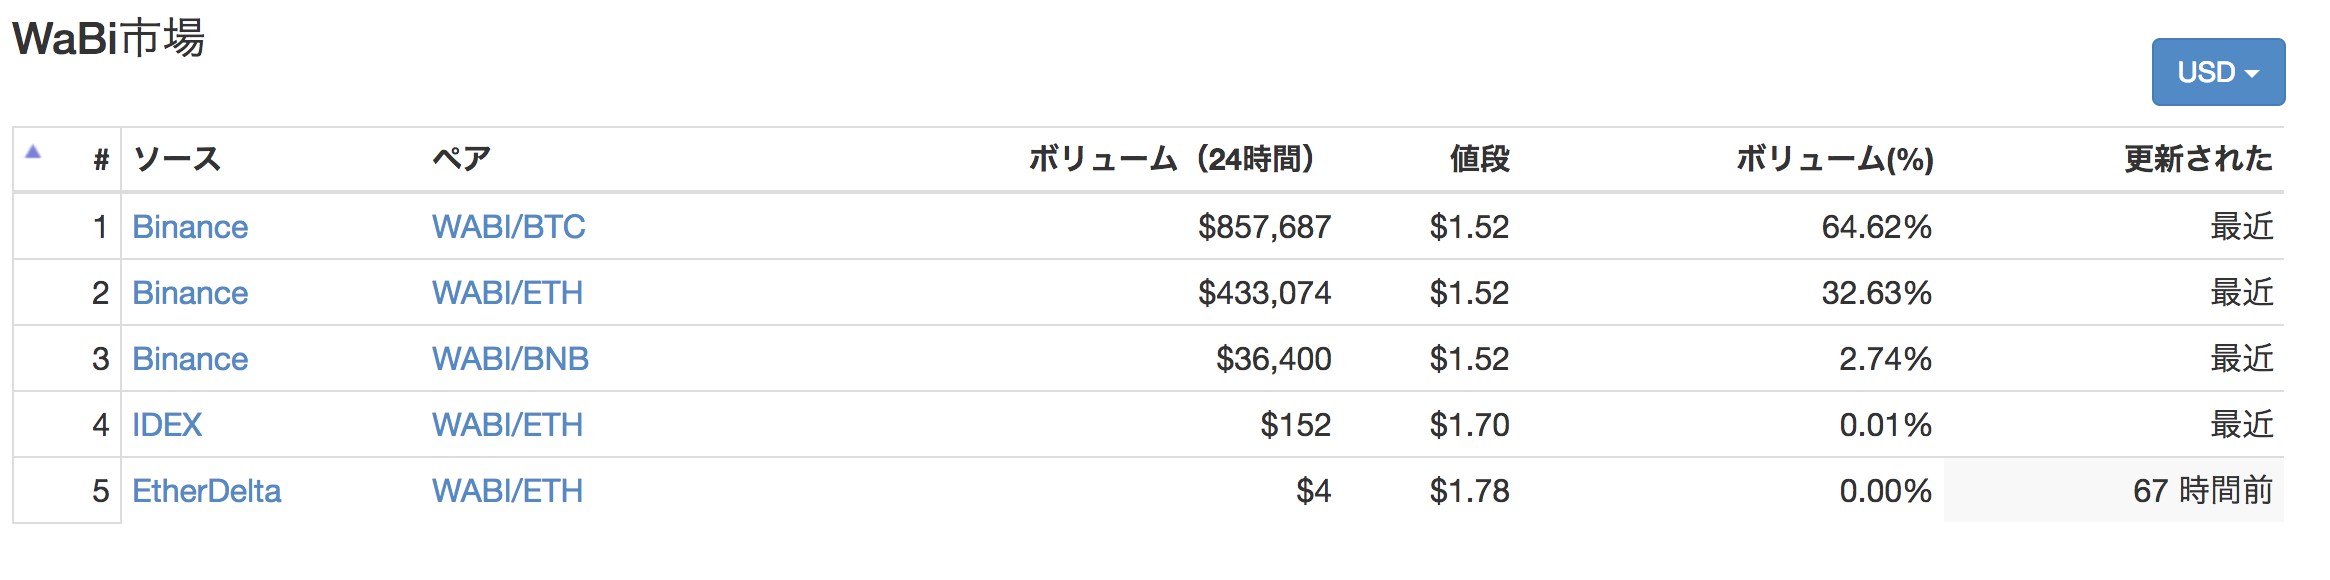Open the WABI/BTC pair link
Image resolution: width=2330 pixels, height=580 pixels.
[x=508, y=227]
